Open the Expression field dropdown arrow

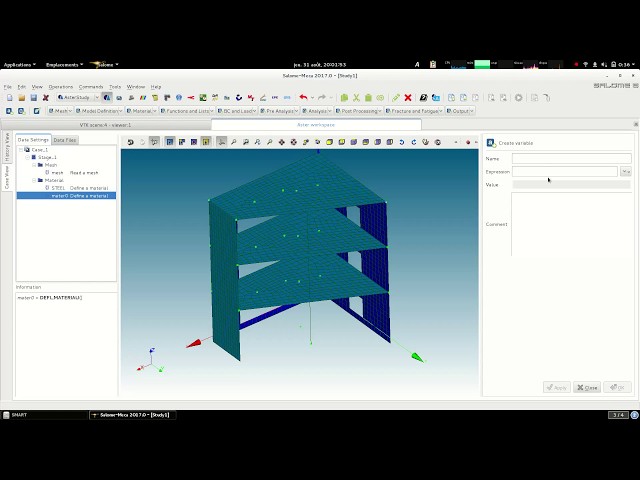pos(626,172)
